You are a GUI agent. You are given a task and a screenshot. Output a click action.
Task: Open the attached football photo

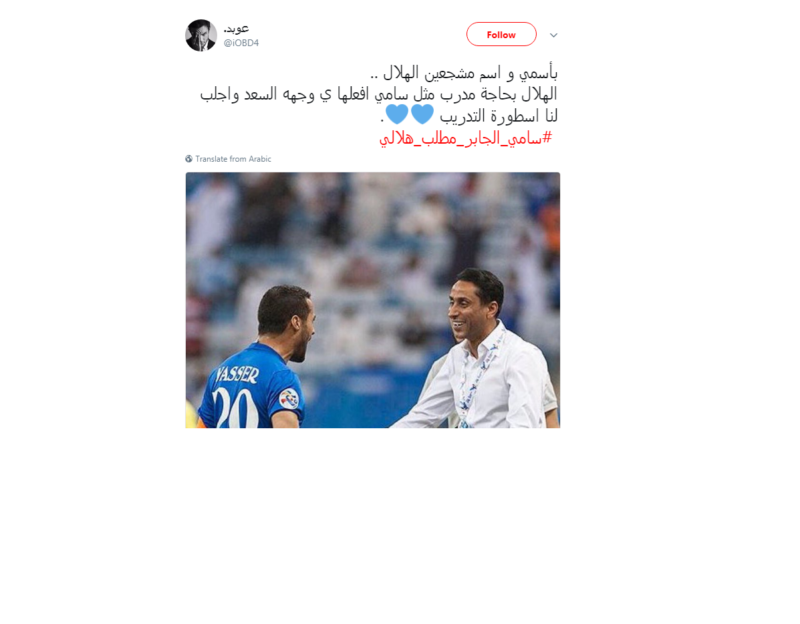coord(372,300)
